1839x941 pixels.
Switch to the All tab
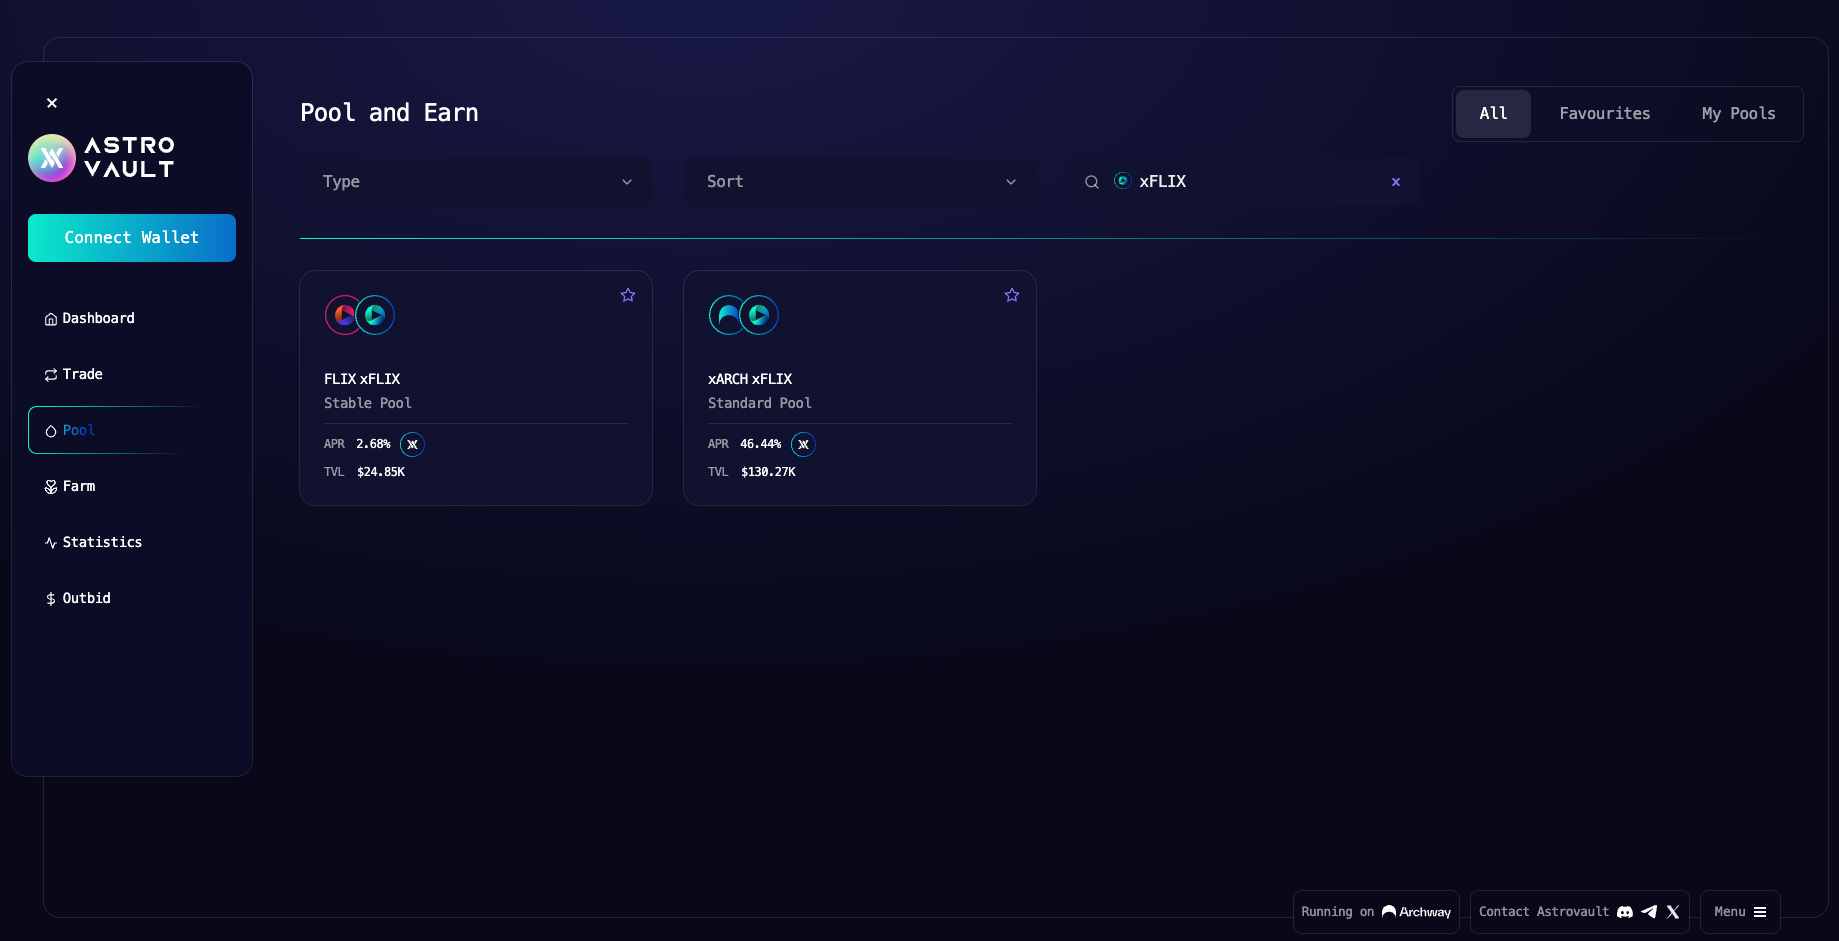[x=1493, y=114]
